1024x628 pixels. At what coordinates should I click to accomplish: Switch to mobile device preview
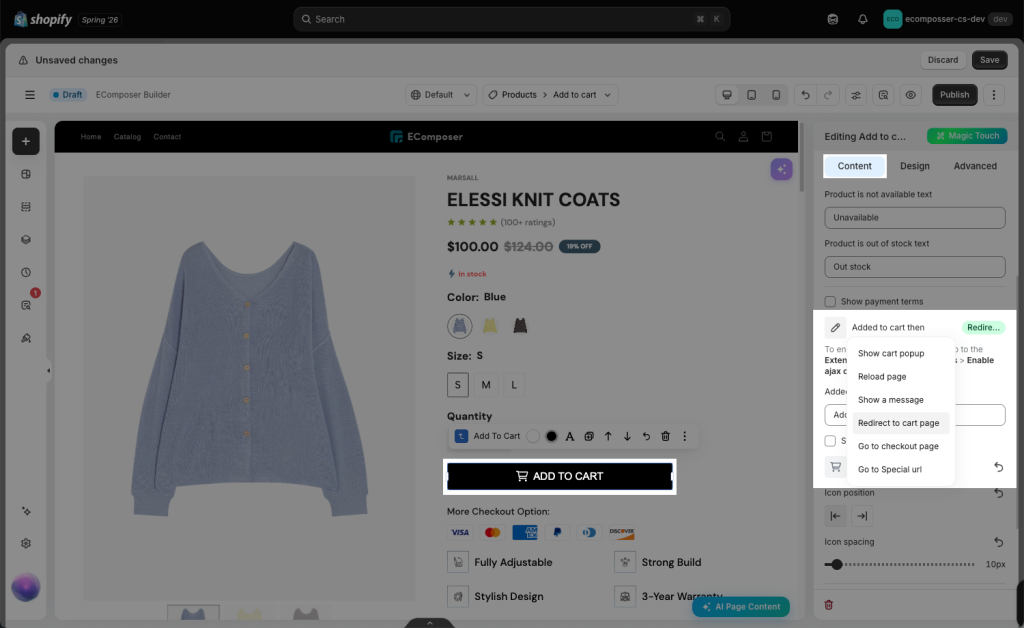click(776, 95)
